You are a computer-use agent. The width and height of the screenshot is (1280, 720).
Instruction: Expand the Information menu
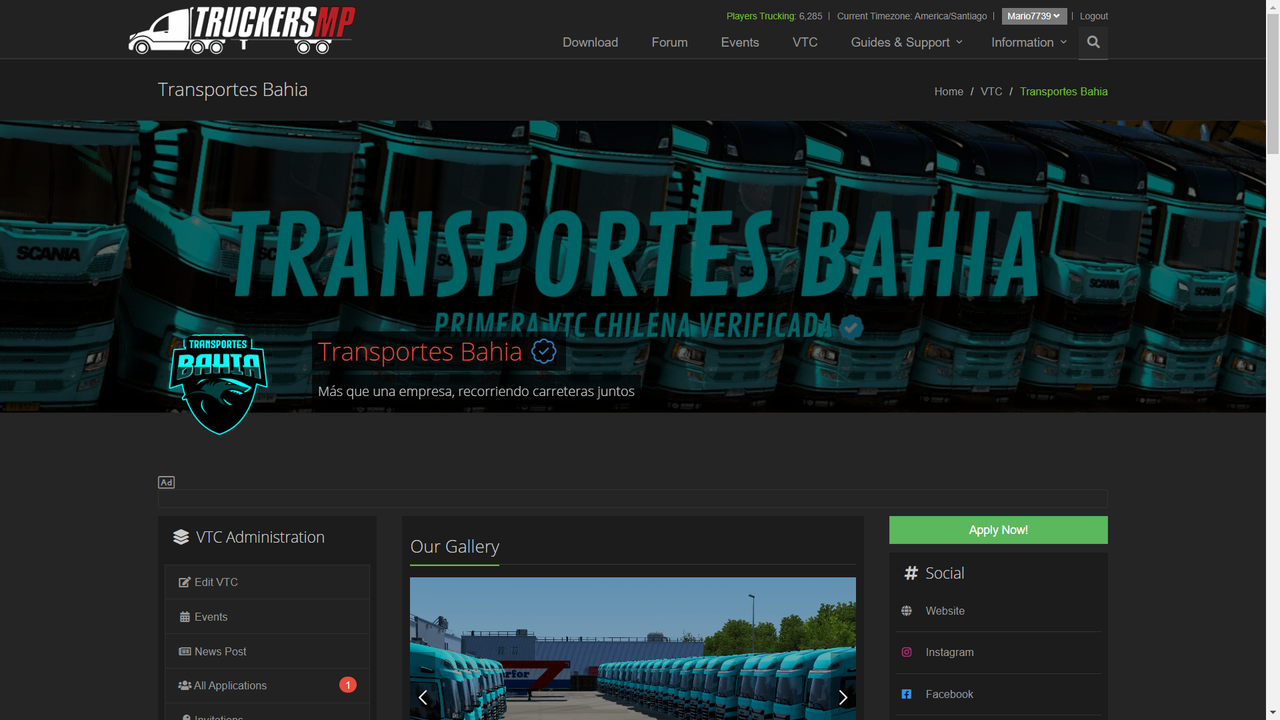pyautogui.click(x=1029, y=42)
